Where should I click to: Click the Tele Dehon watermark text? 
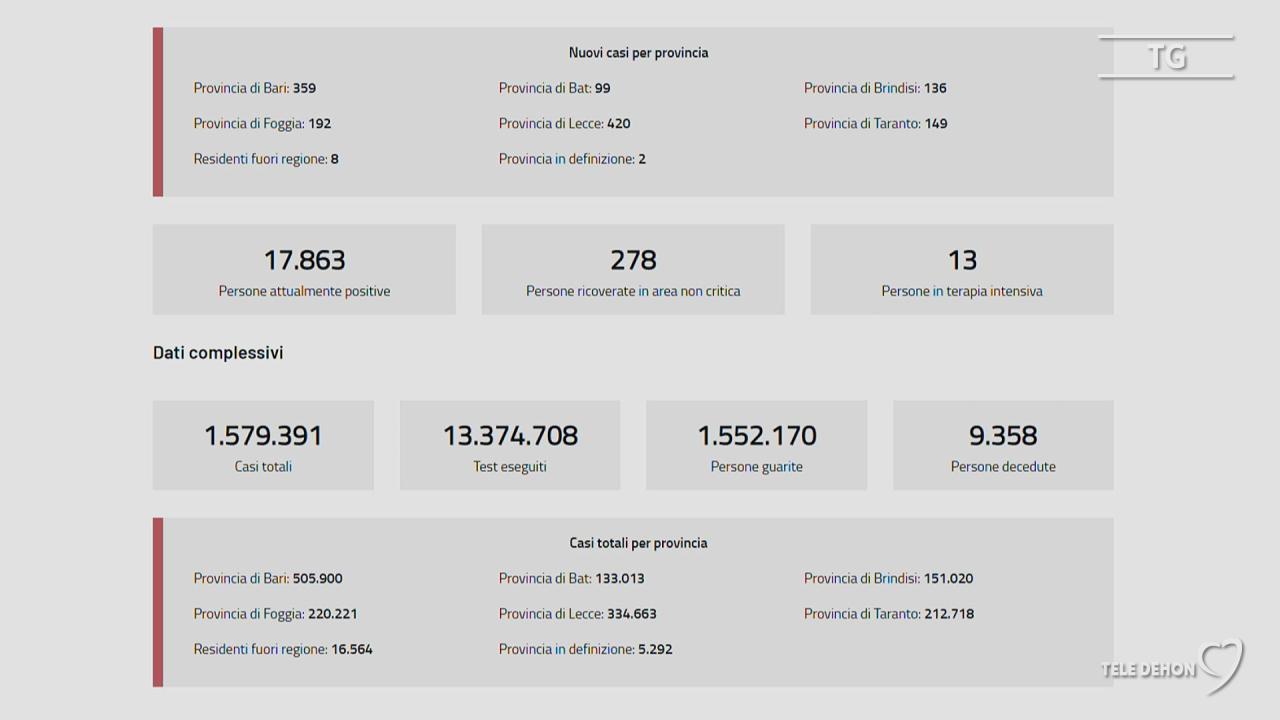click(x=1148, y=670)
